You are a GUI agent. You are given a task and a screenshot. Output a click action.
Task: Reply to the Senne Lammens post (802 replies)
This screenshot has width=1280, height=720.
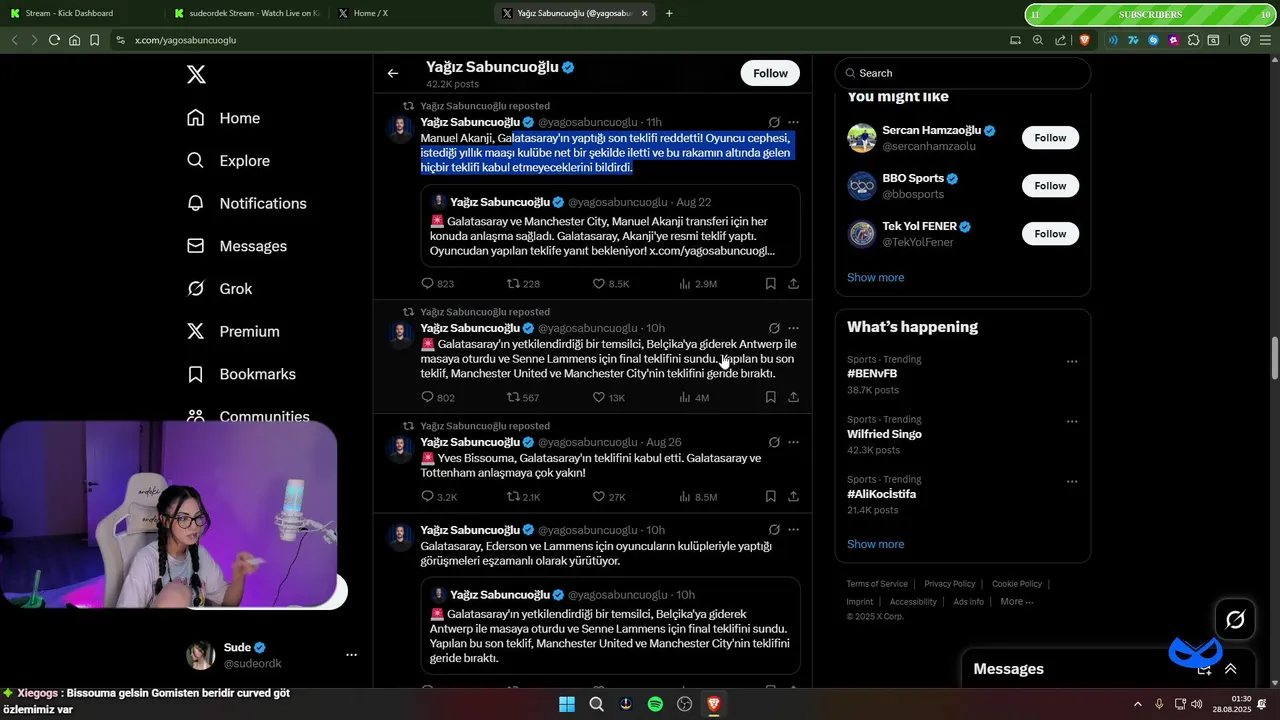tap(437, 397)
